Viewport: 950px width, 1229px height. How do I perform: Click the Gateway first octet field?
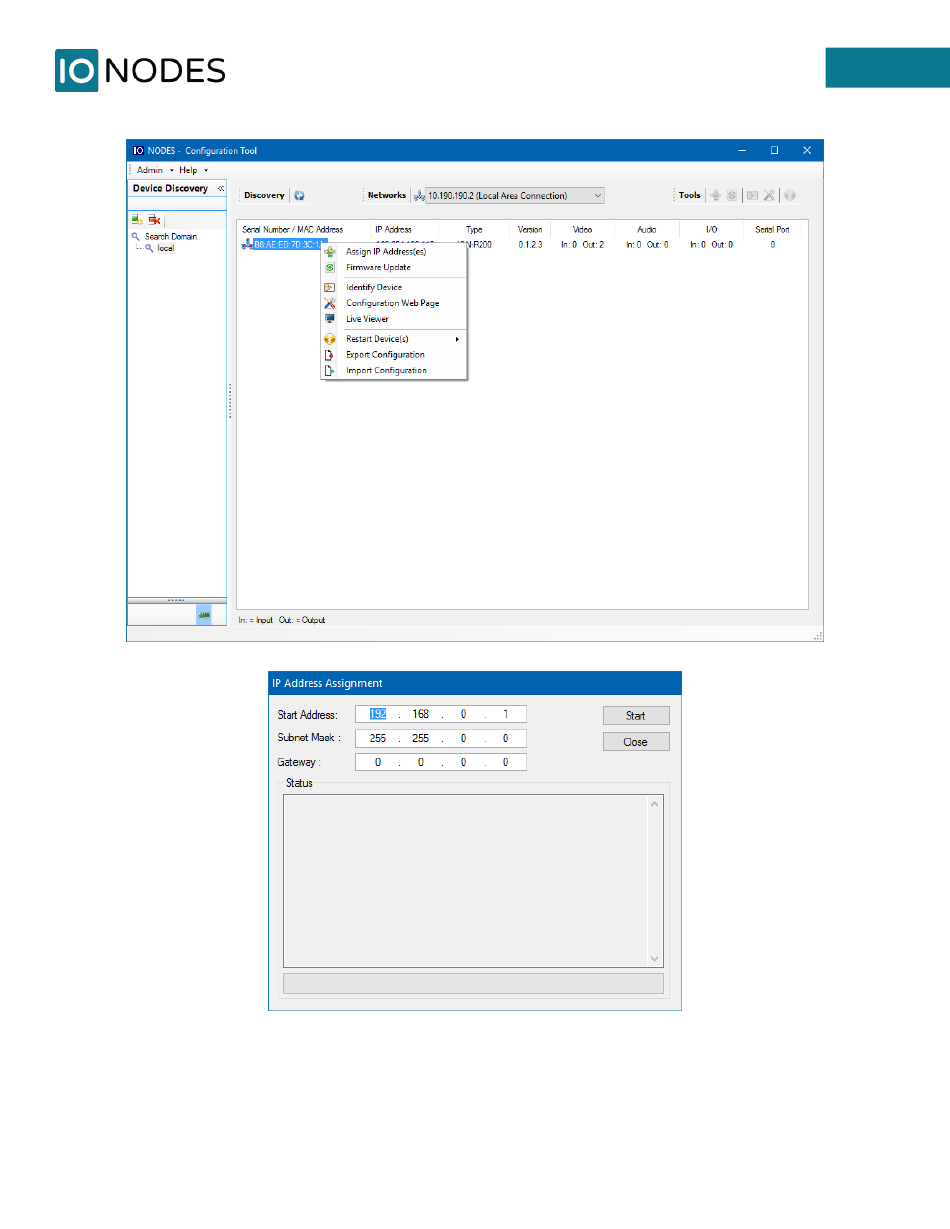pyautogui.click(x=378, y=762)
